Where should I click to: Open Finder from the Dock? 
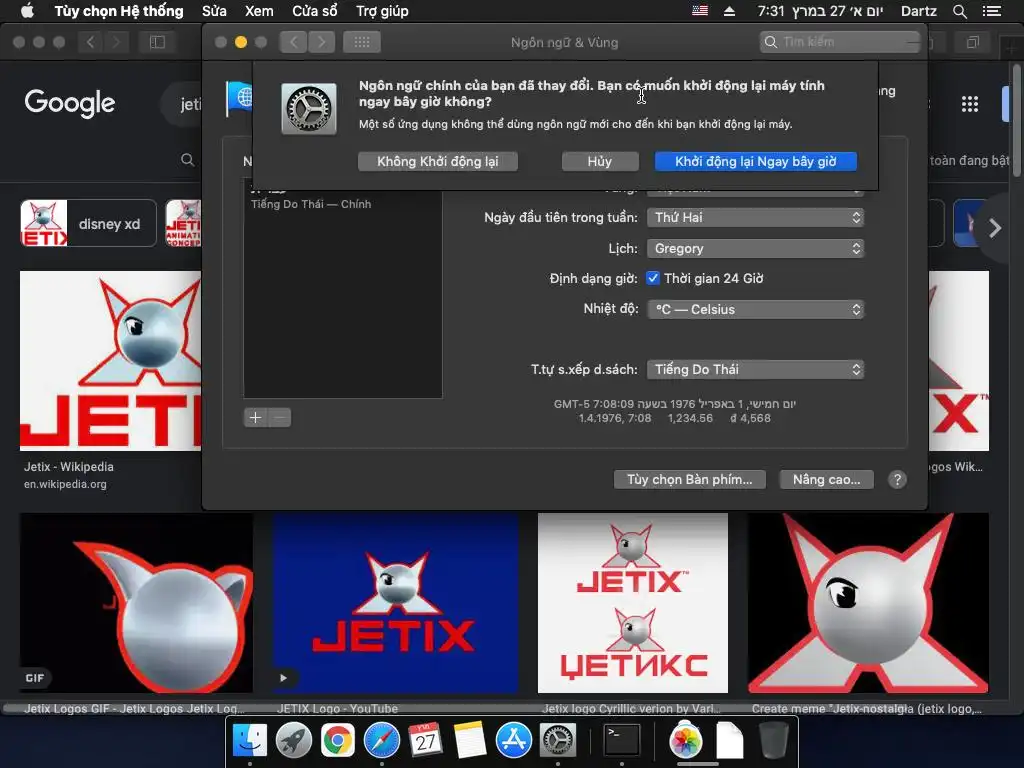pos(250,741)
